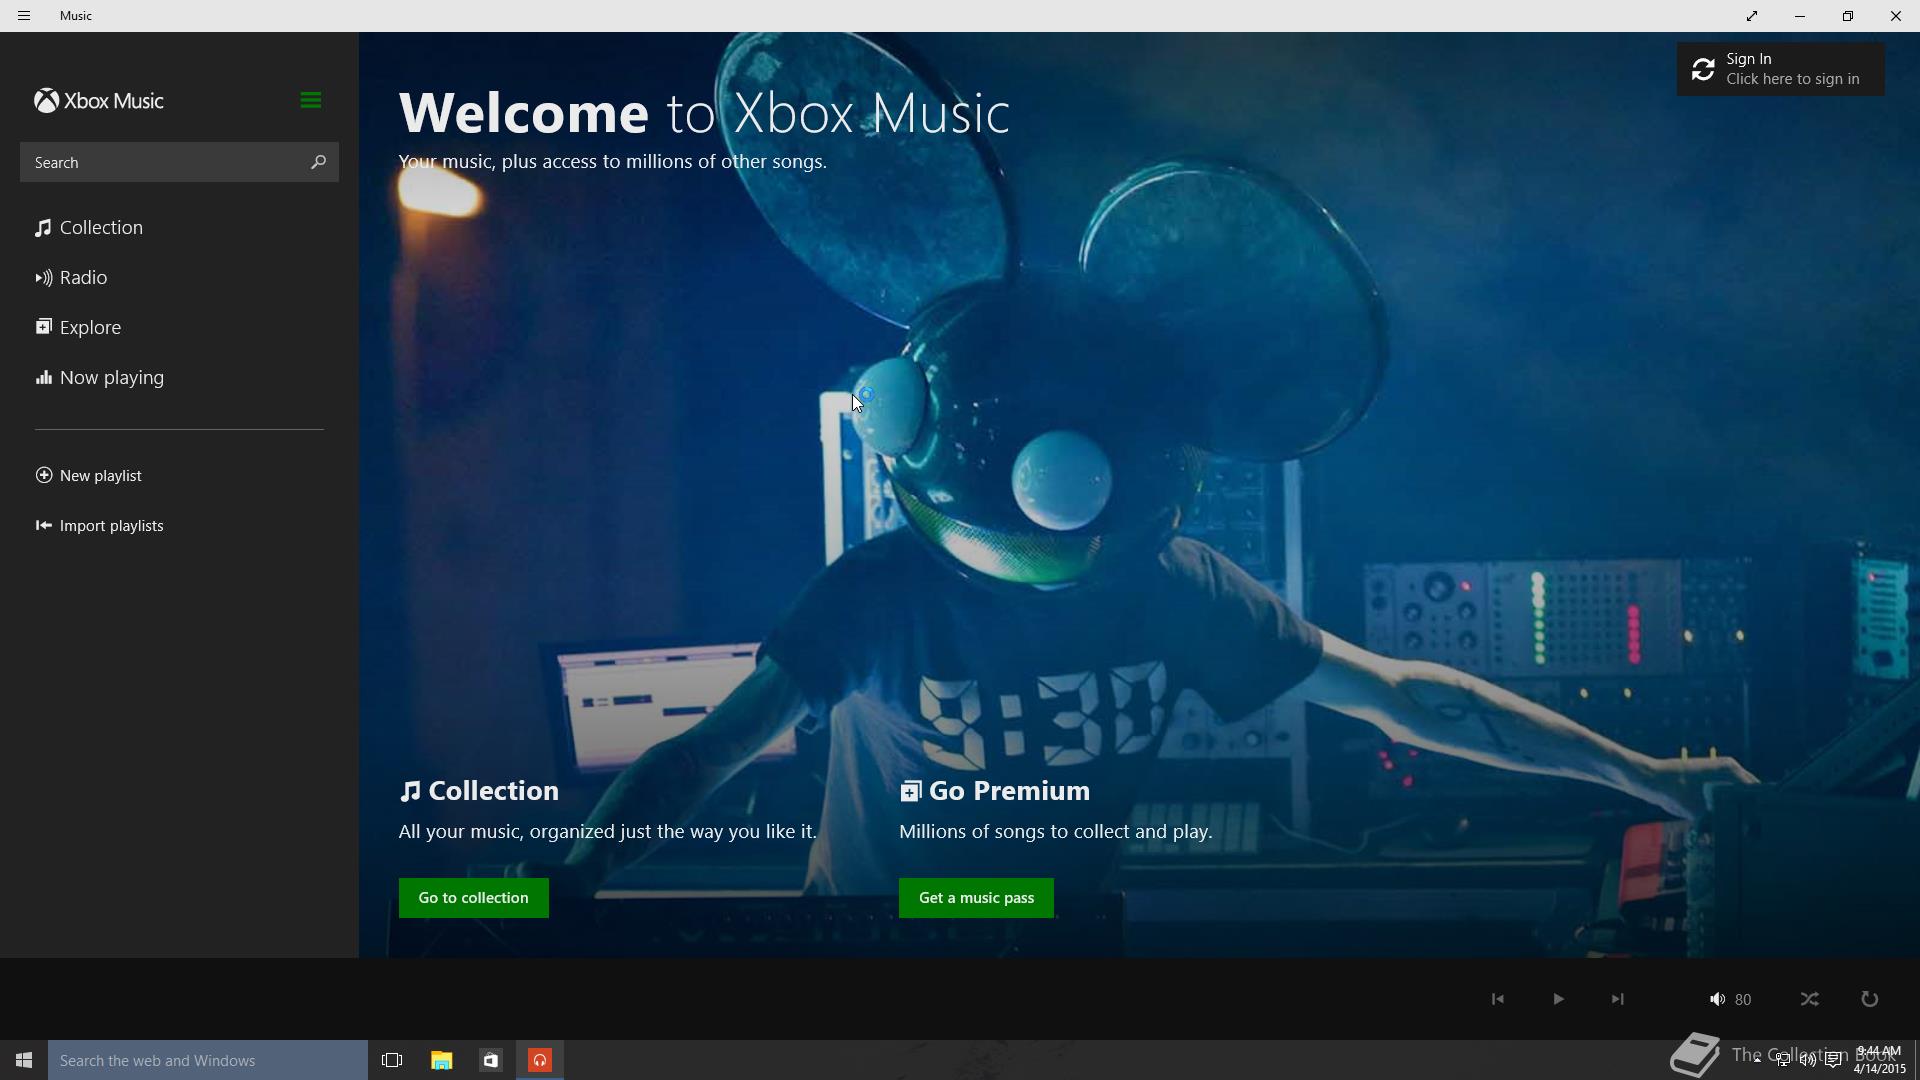The image size is (1920, 1080).
Task: Click the Get a music pass button
Action: tap(976, 898)
